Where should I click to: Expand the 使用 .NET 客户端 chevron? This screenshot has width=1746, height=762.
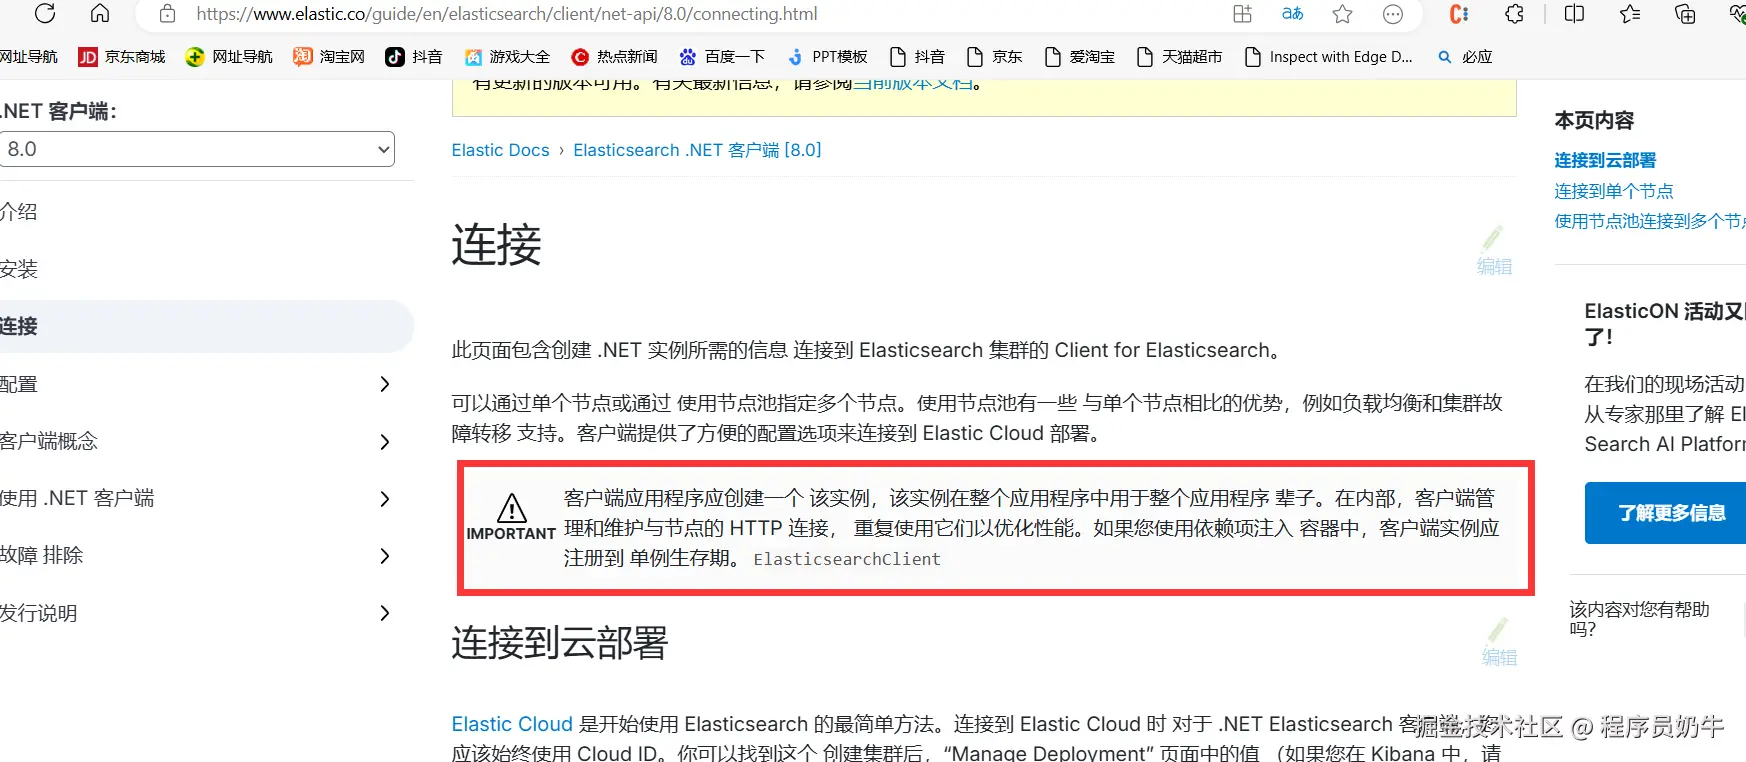point(385,498)
